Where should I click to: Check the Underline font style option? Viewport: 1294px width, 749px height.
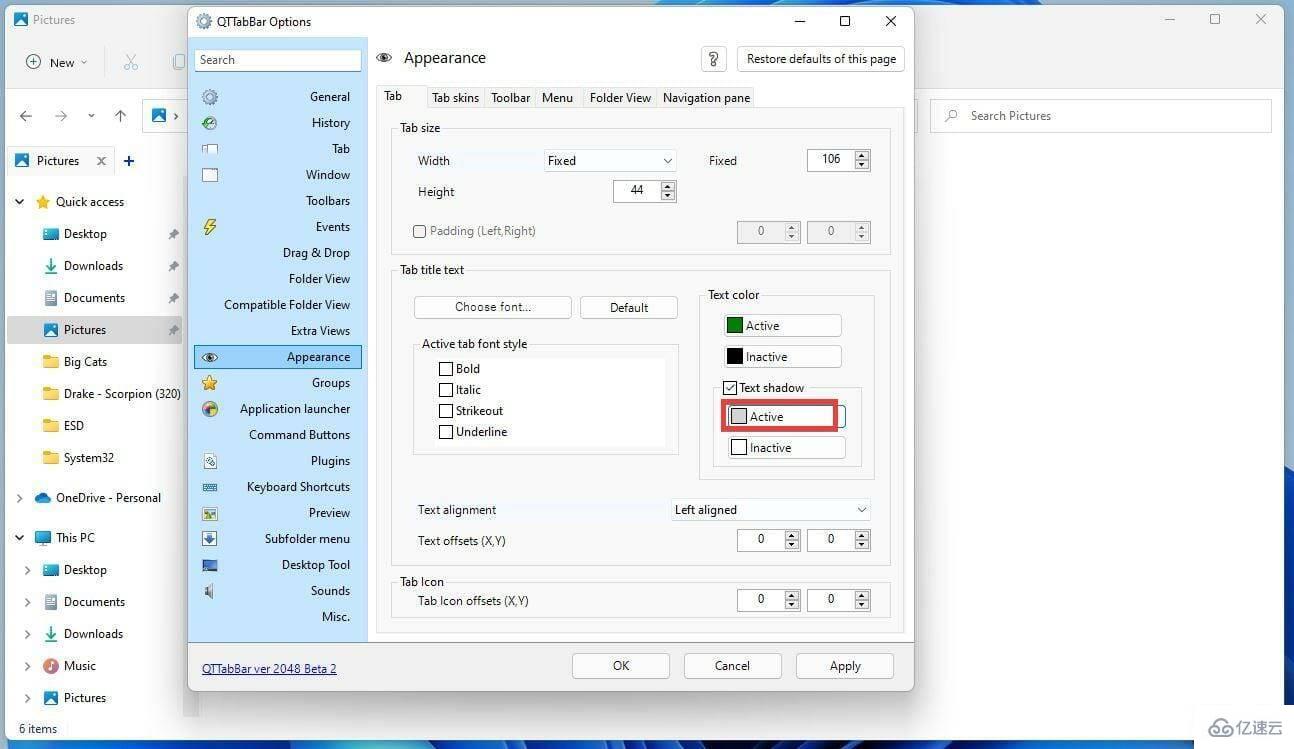pos(446,432)
